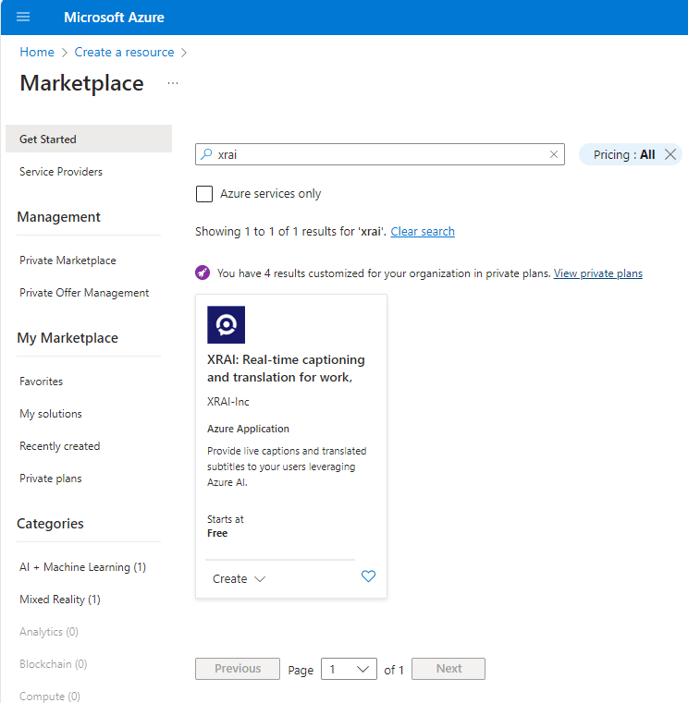Viewport: 688px width, 703px height.
Task: Open My solutions list
Action: tap(51, 414)
